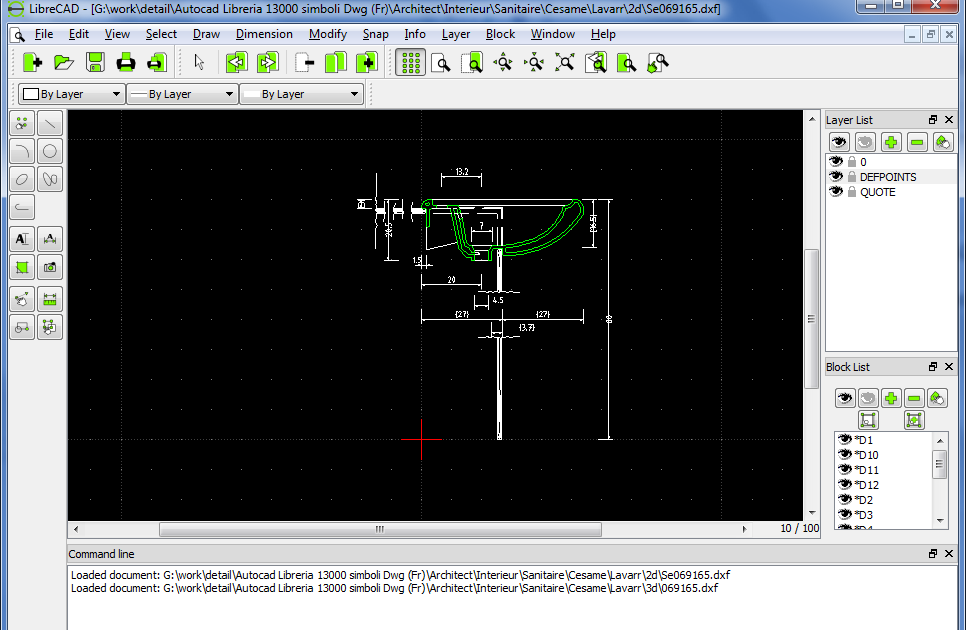The width and height of the screenshot is (966, 630).
Task: Open the Create Block tool
Action: click(x=22, y=327)
